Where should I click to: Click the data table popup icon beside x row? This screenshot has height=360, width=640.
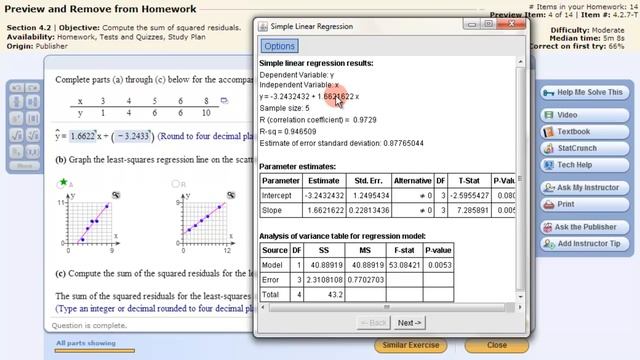(x=224, y=100)
